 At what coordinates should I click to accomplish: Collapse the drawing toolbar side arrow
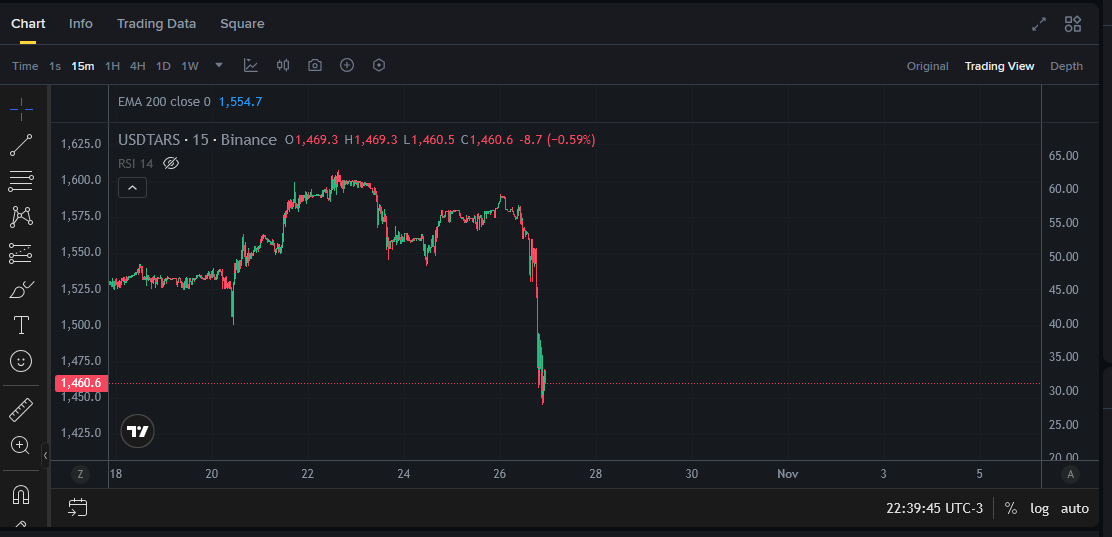point(45,455)
